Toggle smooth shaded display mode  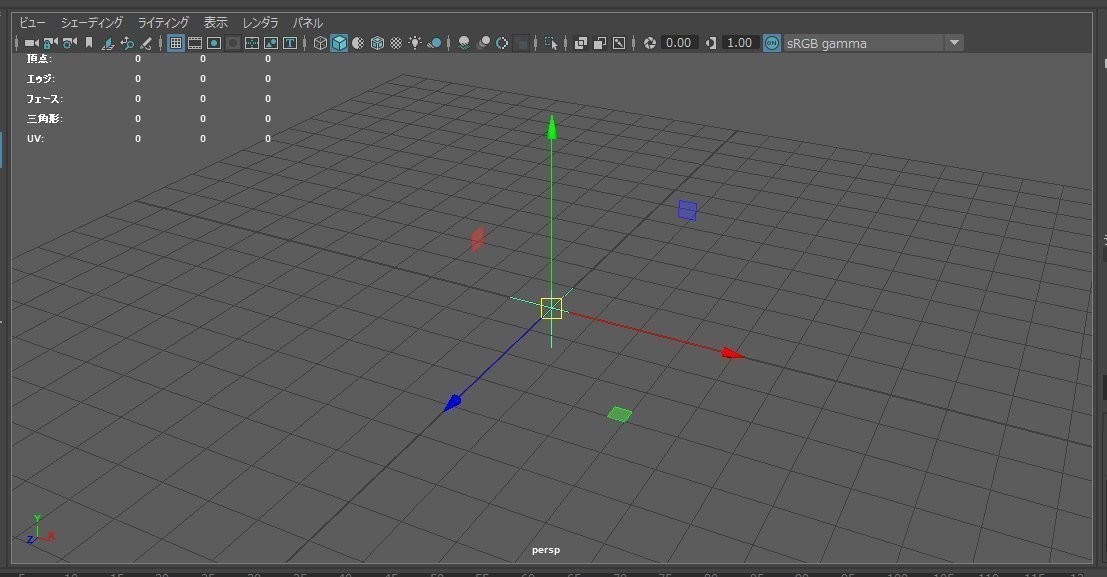(x=338, y=42)
